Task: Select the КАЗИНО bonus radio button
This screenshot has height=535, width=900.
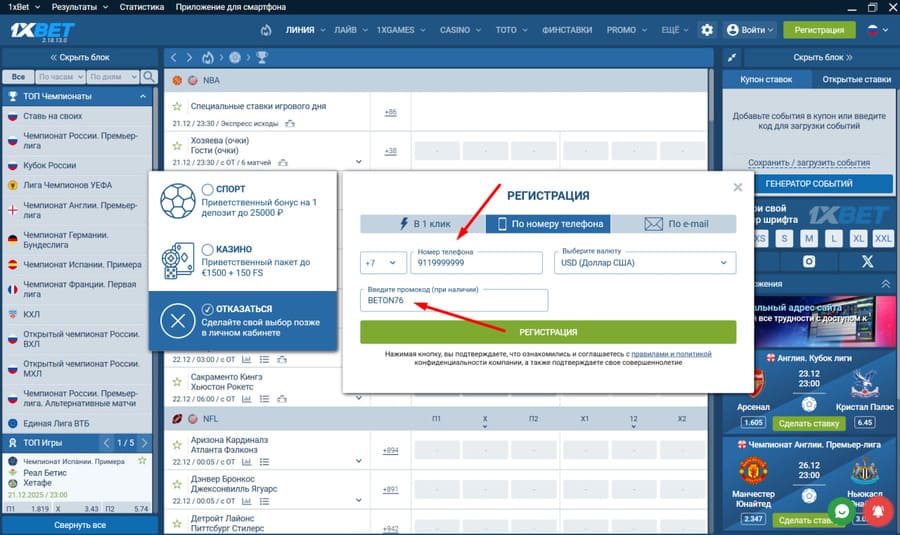Action: click(x=207, y=250)
